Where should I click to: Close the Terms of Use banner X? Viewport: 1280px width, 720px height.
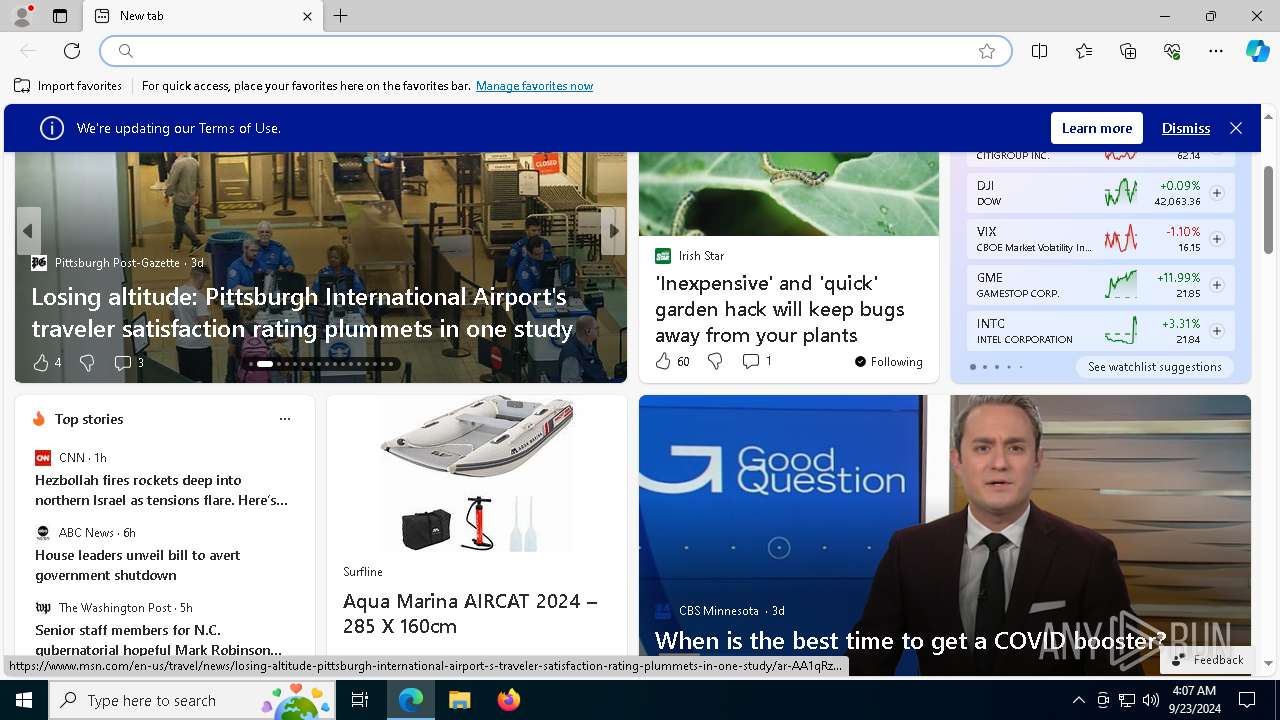point(1236,128)
